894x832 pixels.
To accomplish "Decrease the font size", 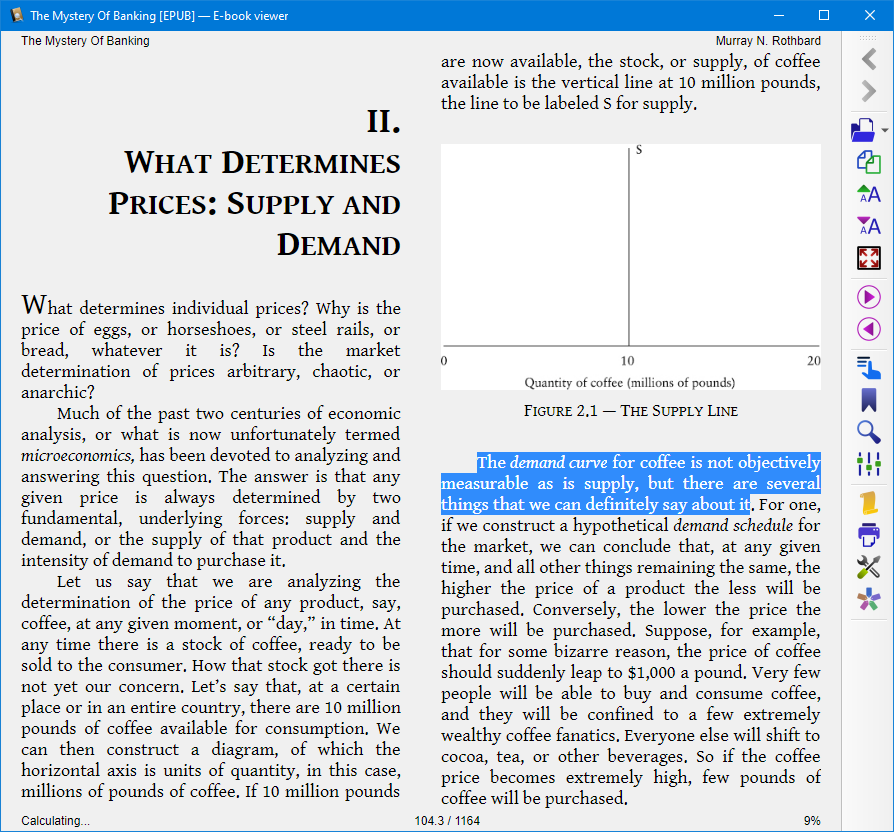I will [x=868, y=226].
